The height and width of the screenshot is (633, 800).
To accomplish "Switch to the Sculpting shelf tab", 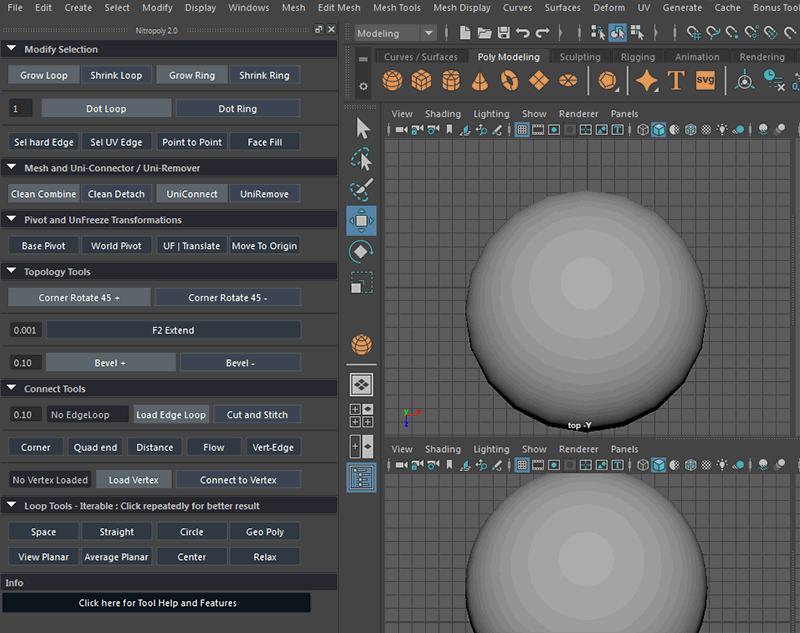I will tap(580, 57).
